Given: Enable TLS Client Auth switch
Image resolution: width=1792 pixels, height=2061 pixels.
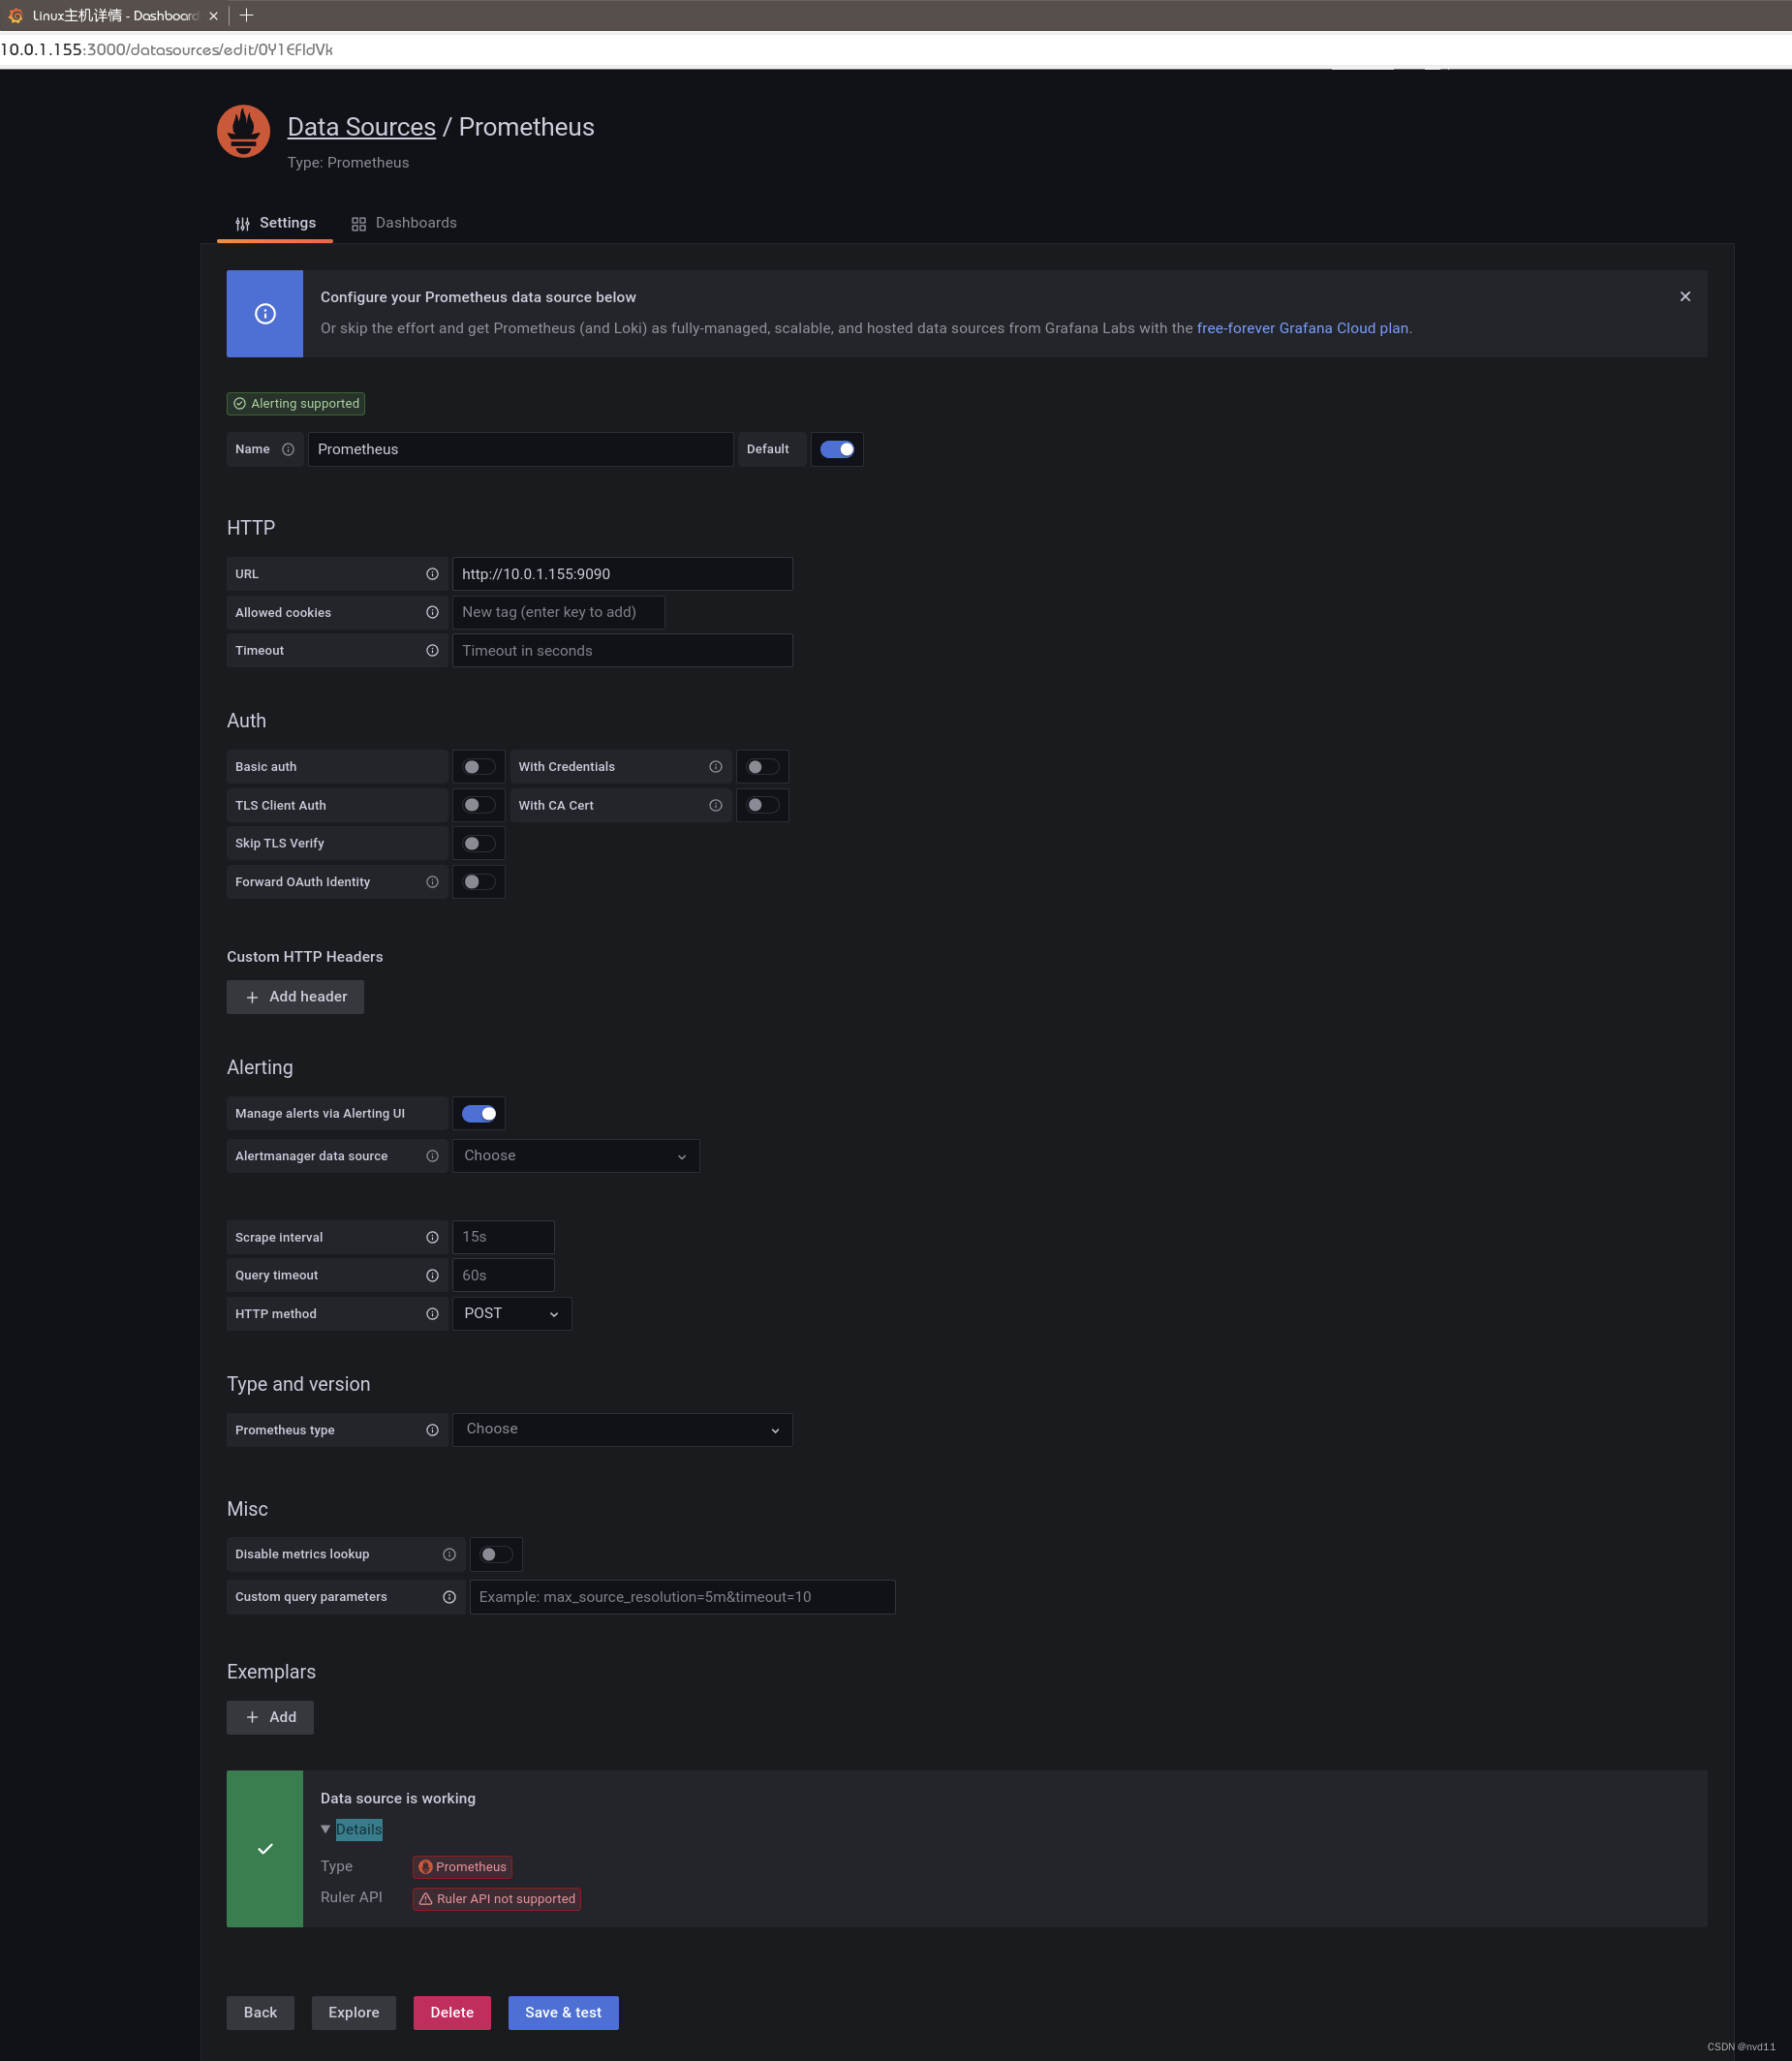Looking at the screenshot, I should pyautogui.click(x=479, y=805).
